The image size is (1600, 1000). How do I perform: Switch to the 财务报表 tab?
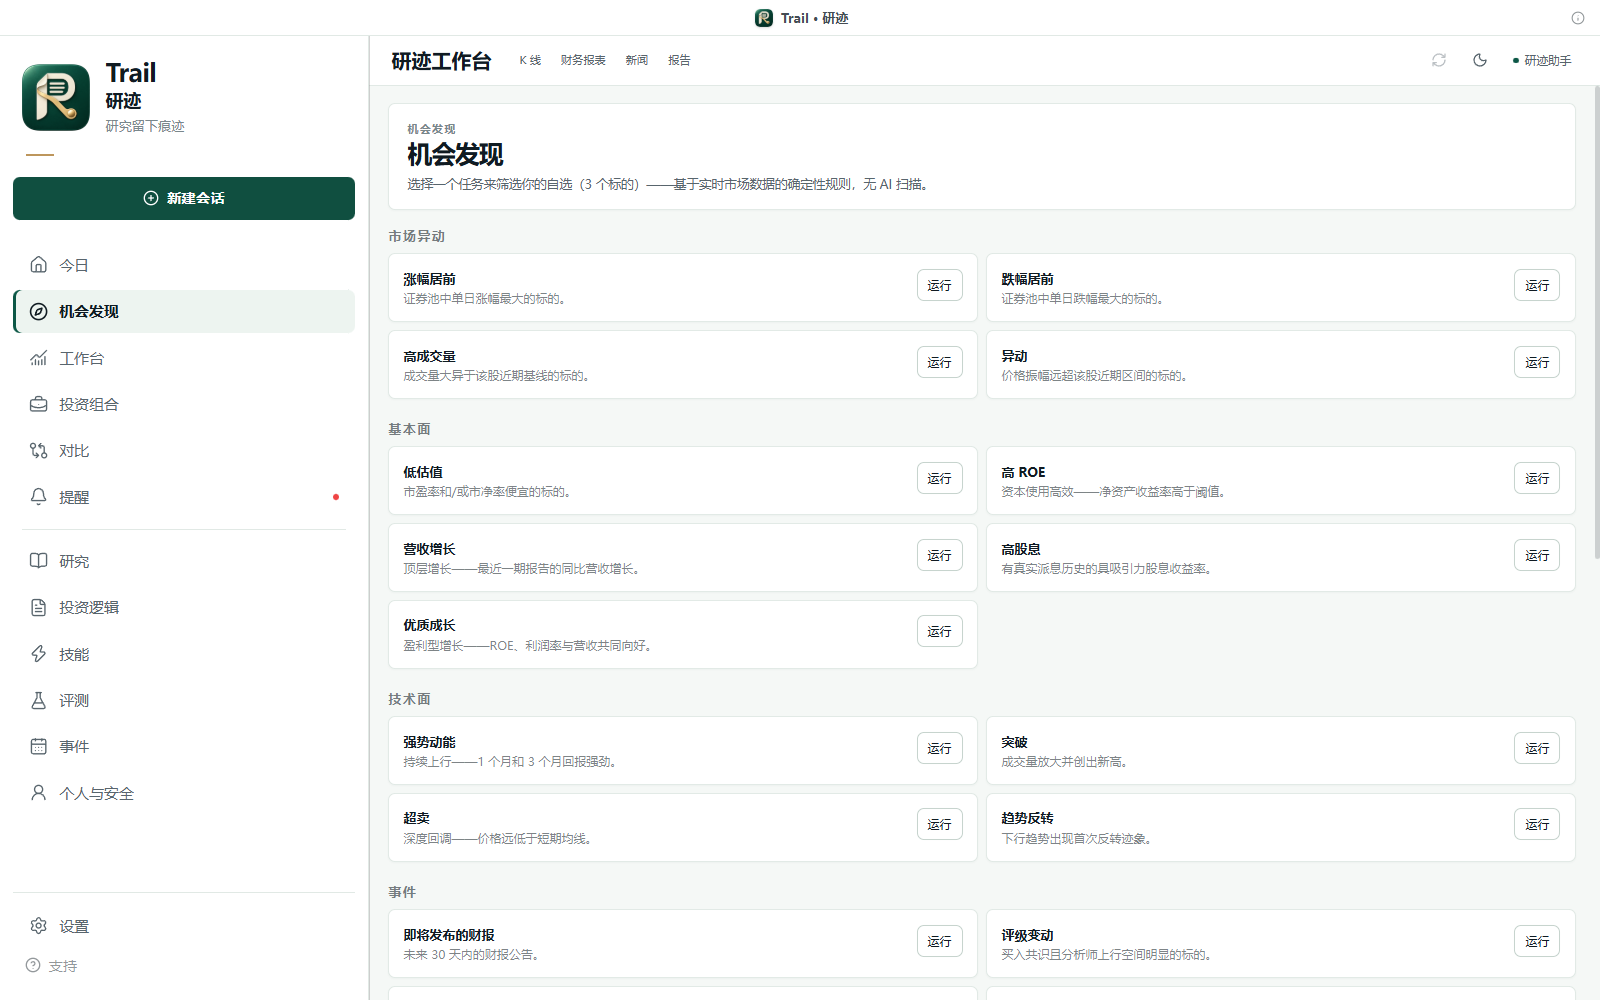[583, 60]
